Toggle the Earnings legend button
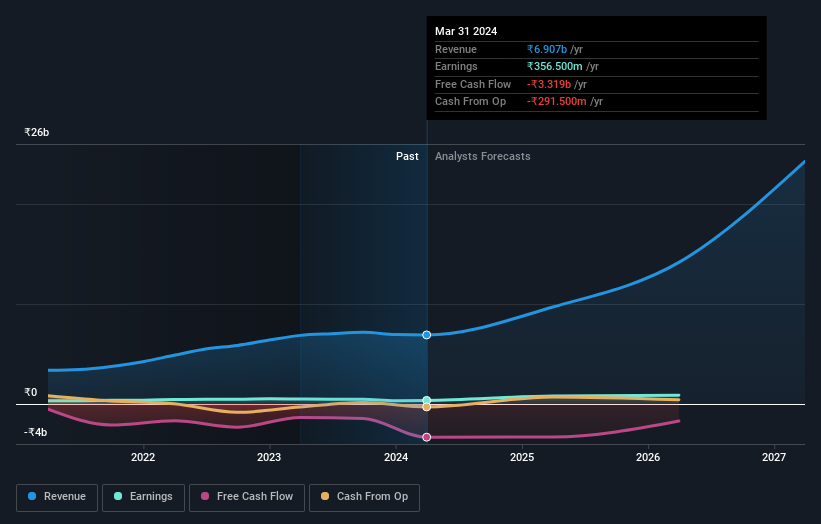 click(143, 497)
